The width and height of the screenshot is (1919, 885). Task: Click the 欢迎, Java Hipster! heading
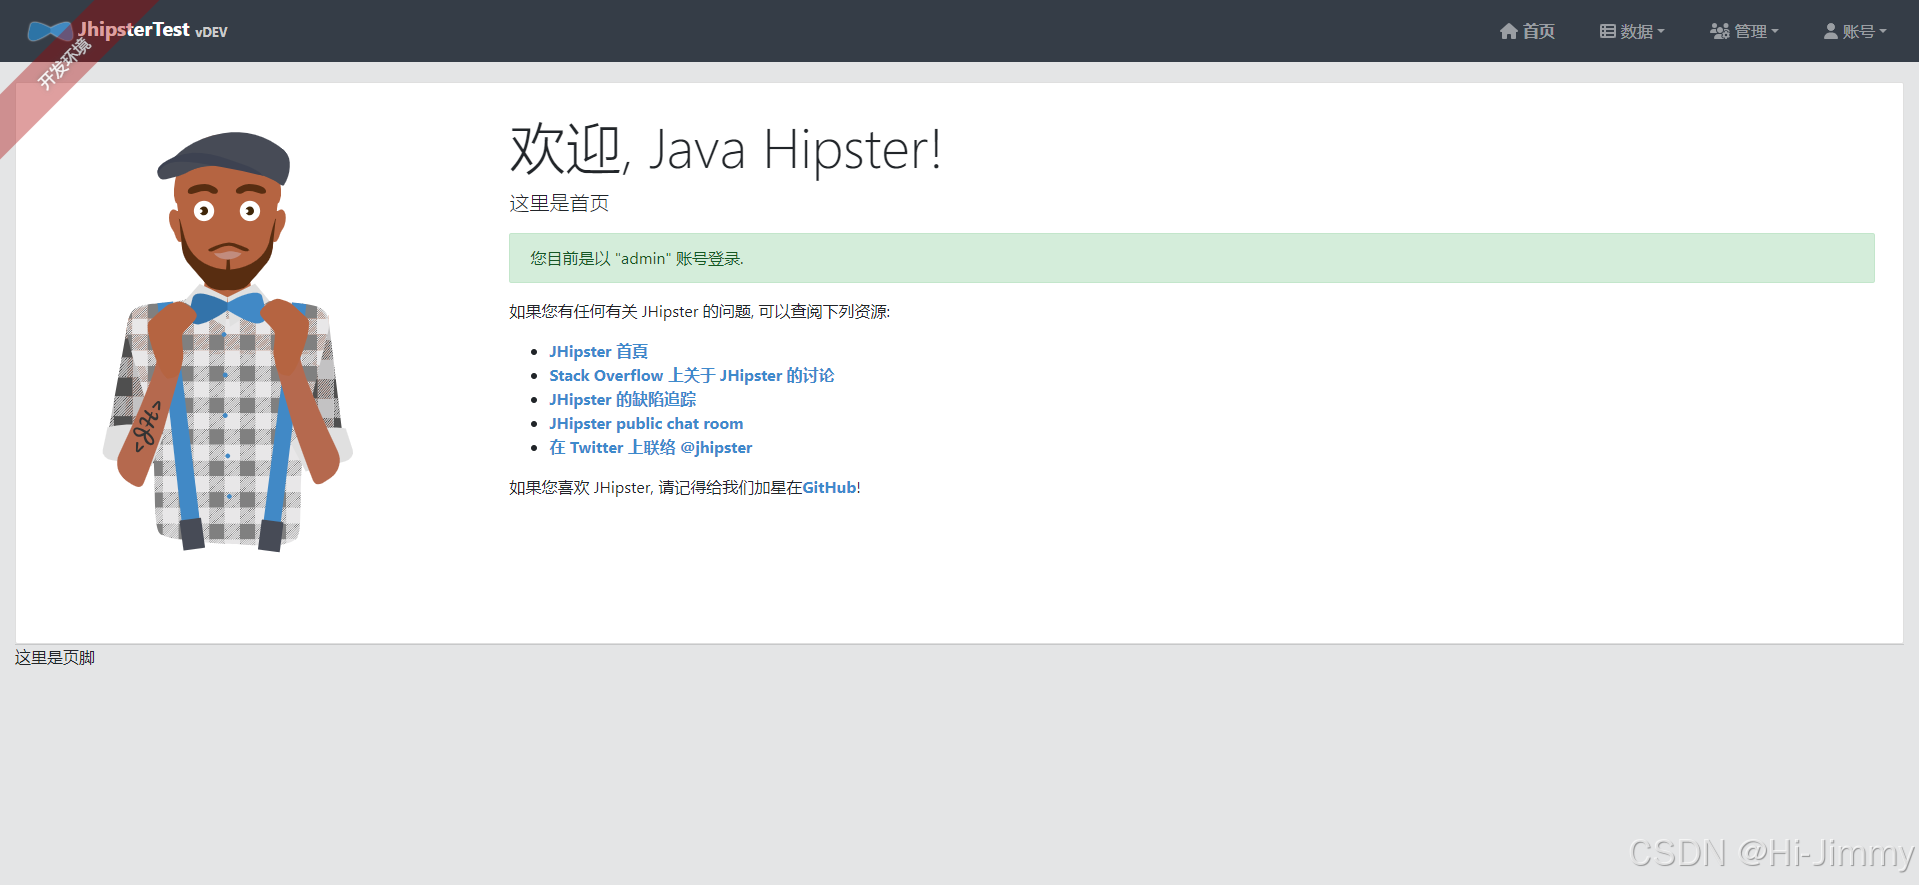(x=725, y=150)
